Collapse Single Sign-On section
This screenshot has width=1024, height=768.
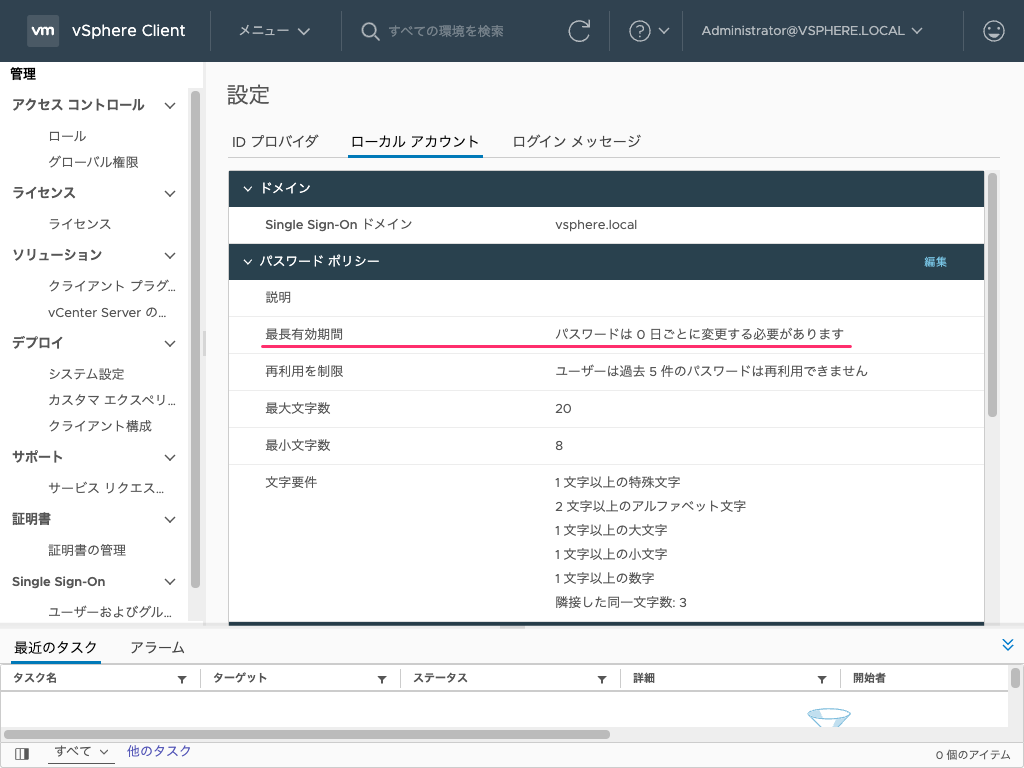(170, 583)
